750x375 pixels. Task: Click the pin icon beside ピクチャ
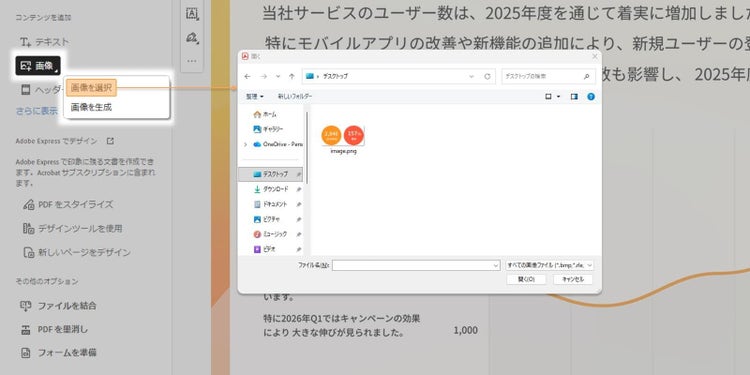coord(298,219)
